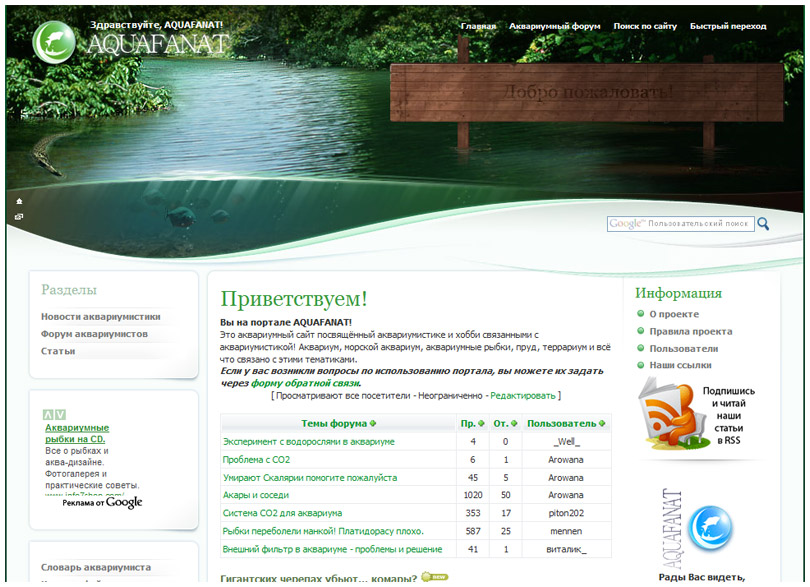The image size is (810, 587).
Task: Click the green AQUAFANAT dolphin logo
Action: (x=54, y=42)
